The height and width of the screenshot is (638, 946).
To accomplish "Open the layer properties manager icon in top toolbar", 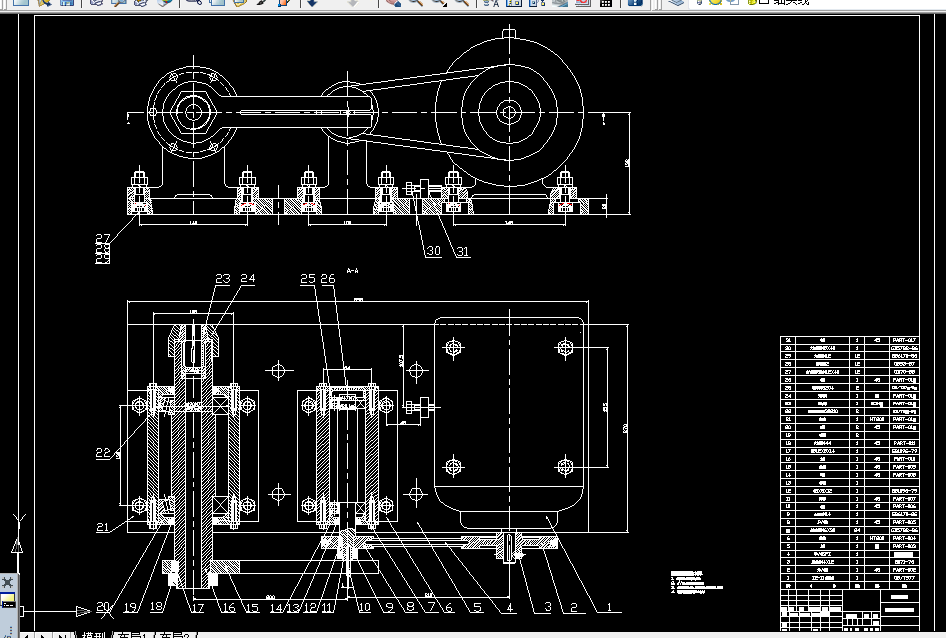I will click(676, 2).
